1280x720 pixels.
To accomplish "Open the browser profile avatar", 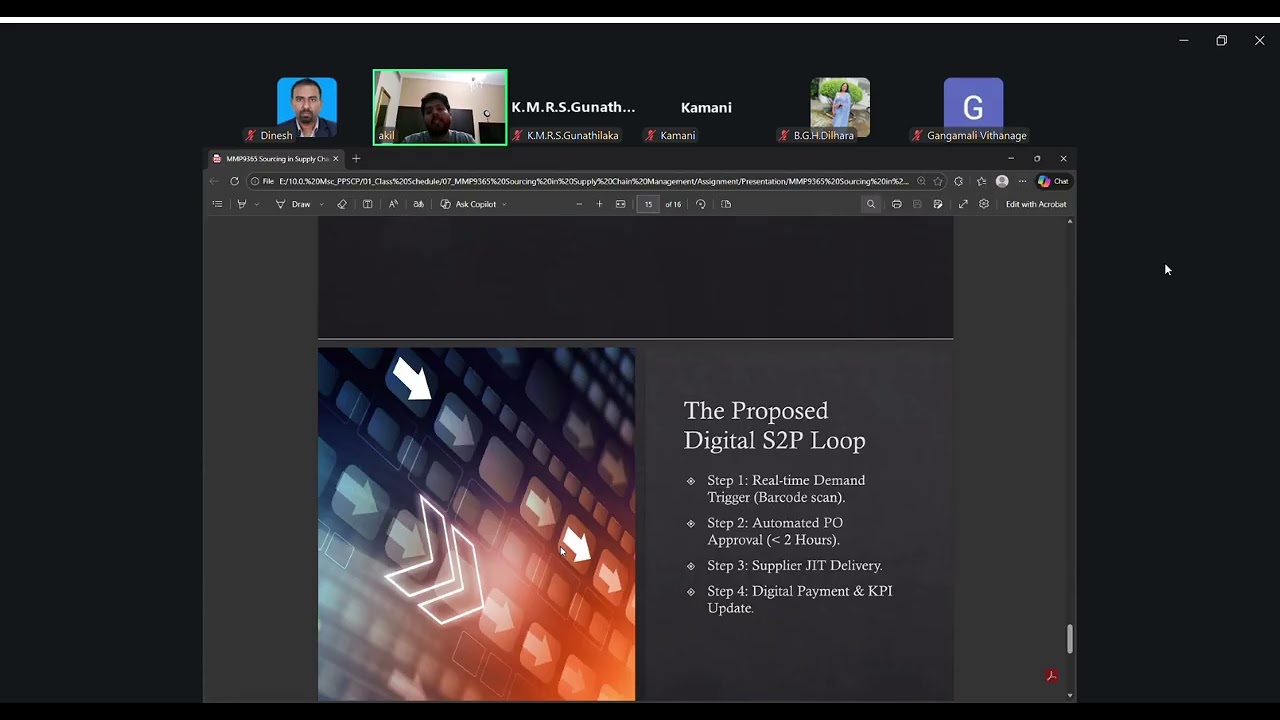I will (1002, 181).
